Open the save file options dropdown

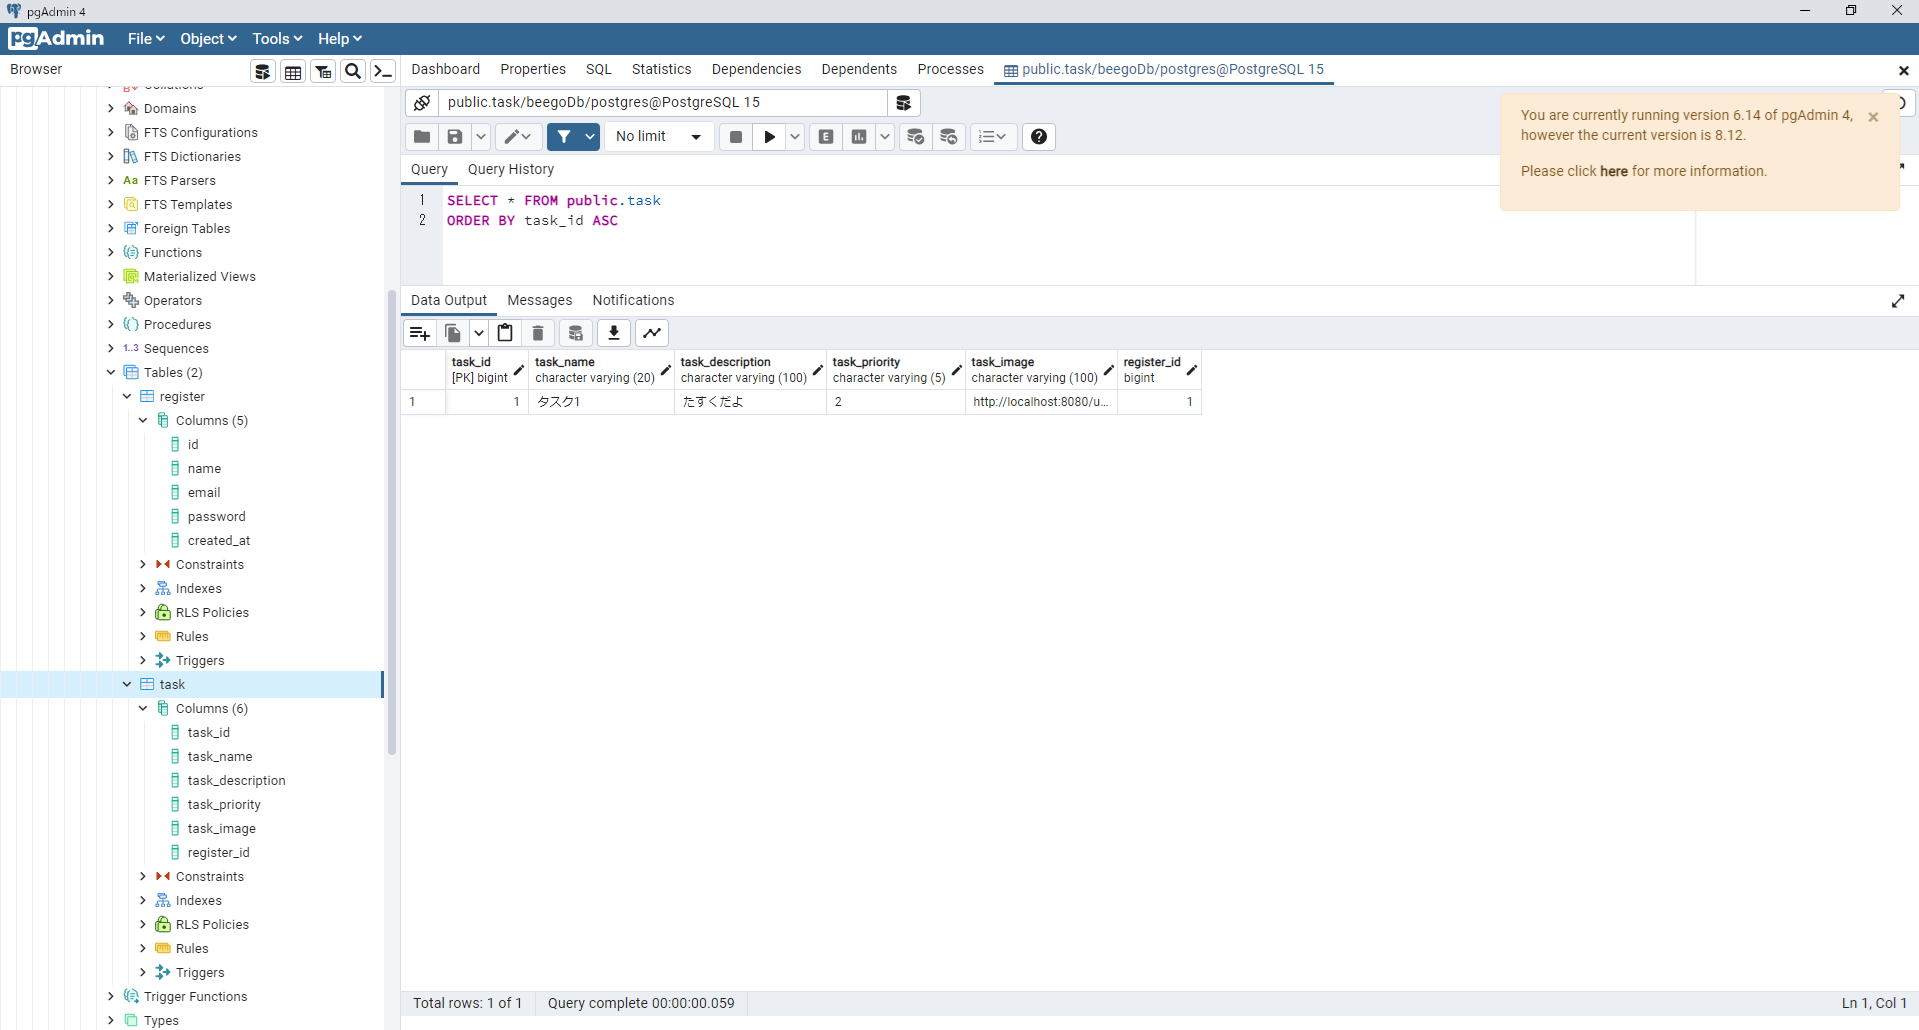pyautogui.click(x=481, y=137)
